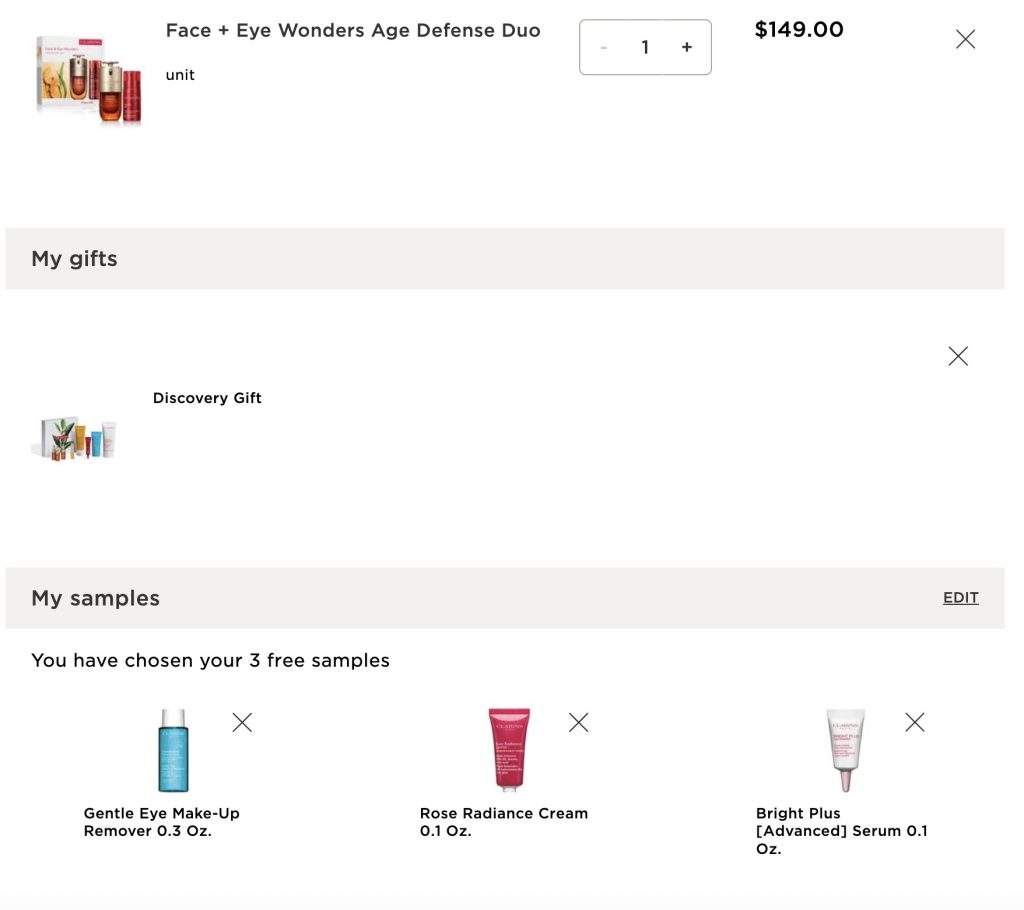Remove Gentle Eye Make-Up Remover sample
1024x910 pixels.
[x=242, y=722]
